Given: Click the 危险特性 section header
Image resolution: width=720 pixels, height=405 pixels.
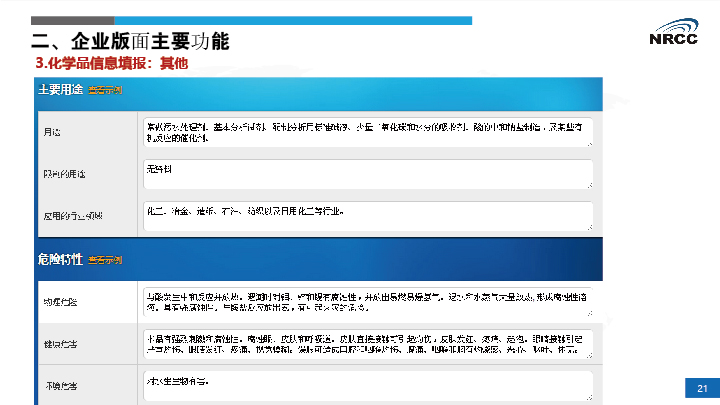Looking at the screenshot, I should click(60, 260).
